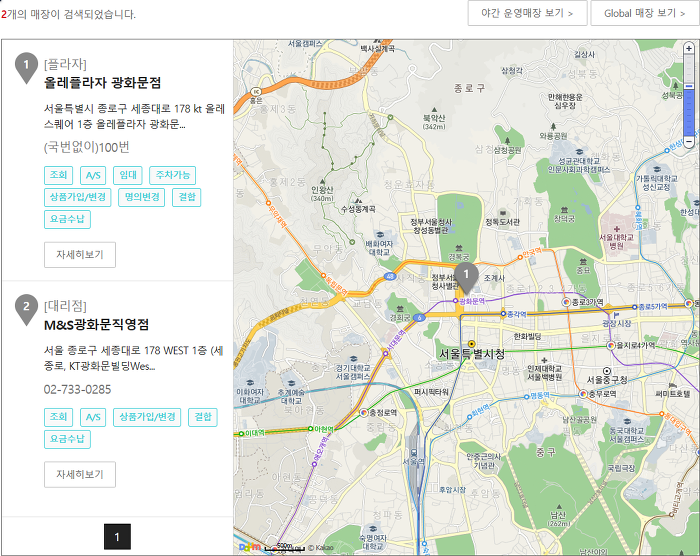
Task: Click the 충무로역 station label on map
Action: pos(603,394)
